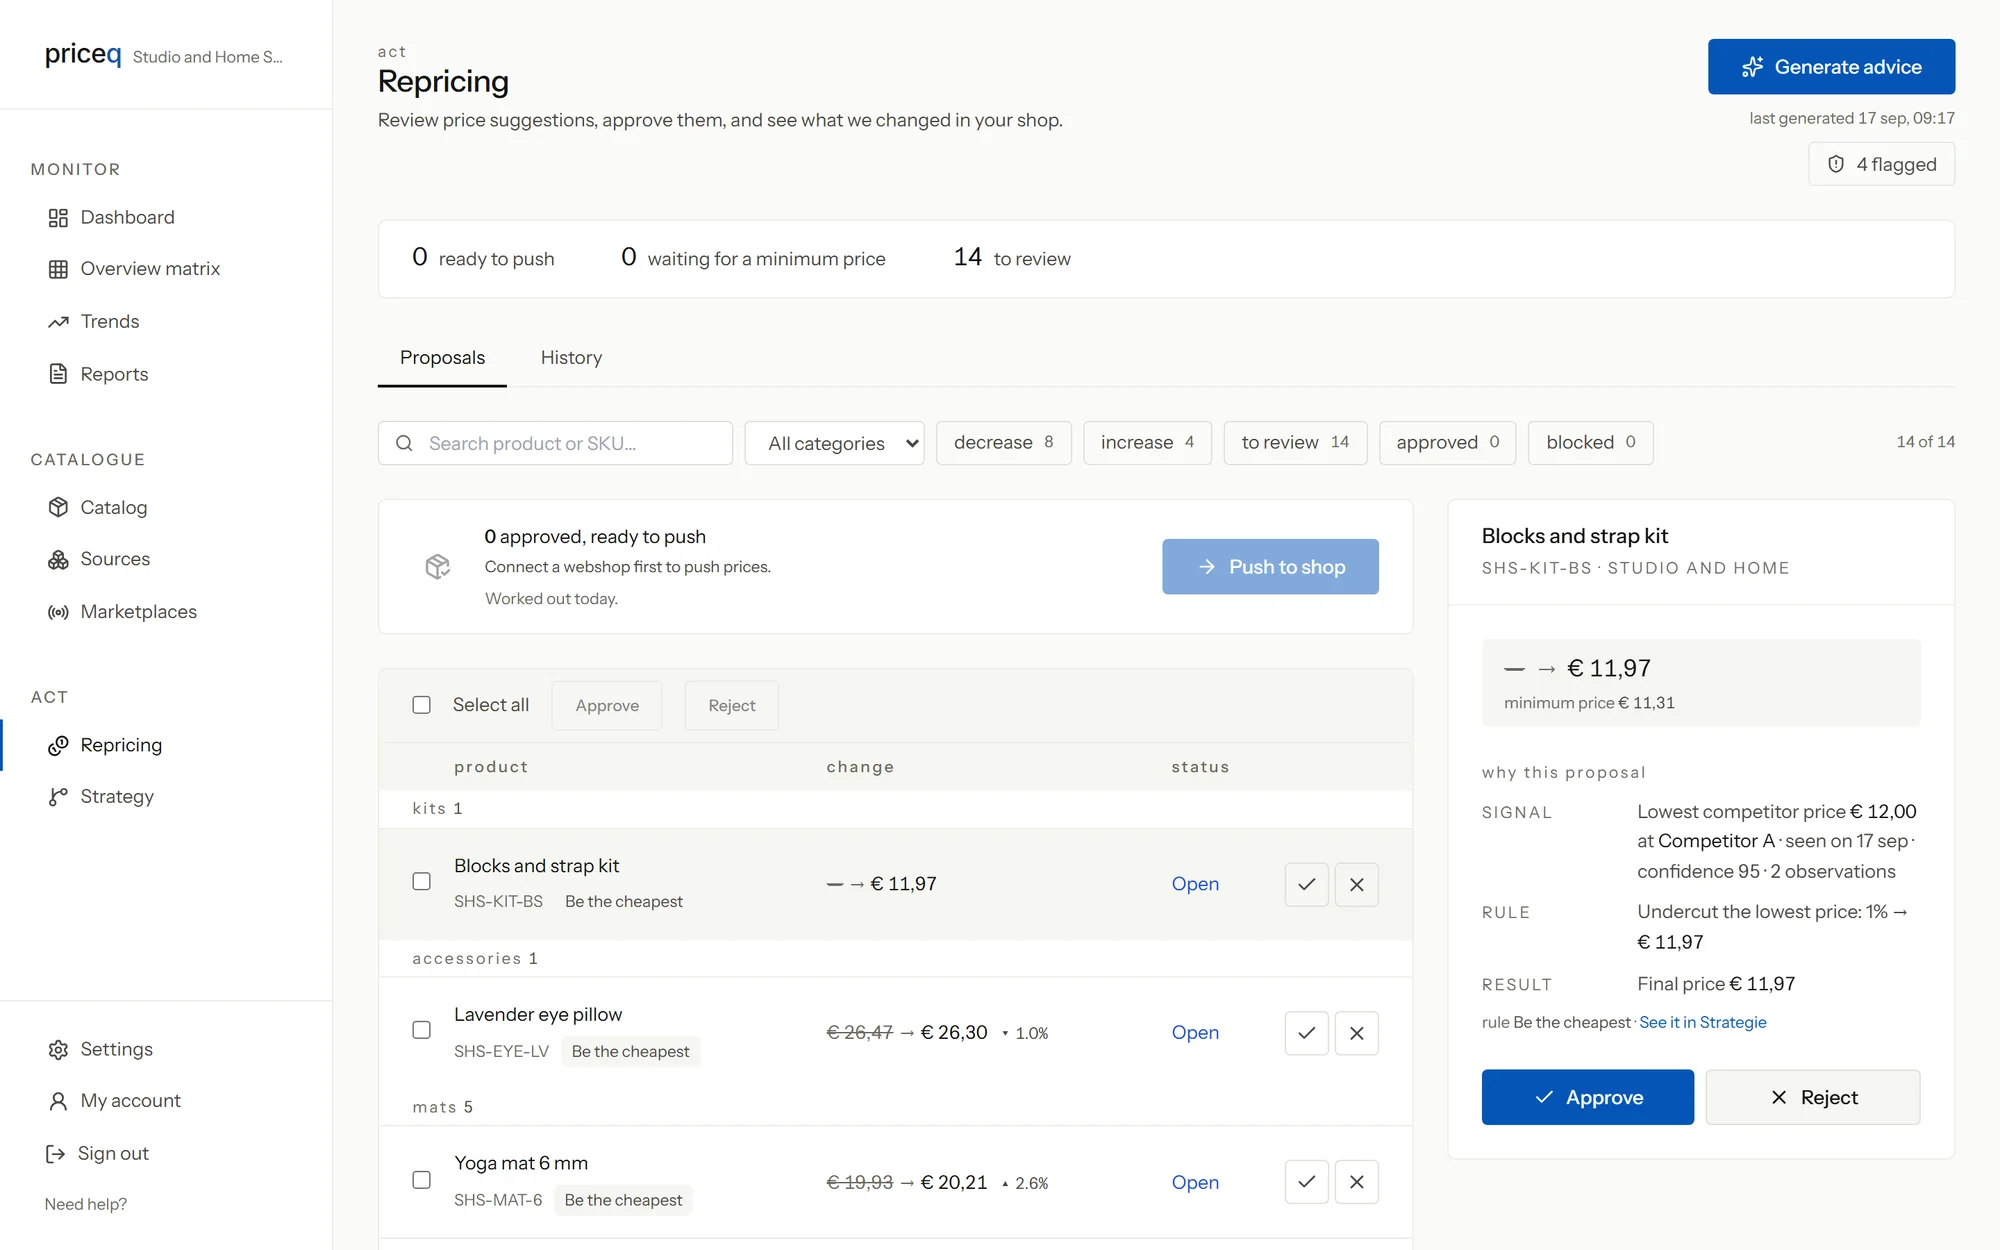Screen dimensions: 2000x1250
Task: Filter proposals by to review
Action: (x=1295, y=443)
